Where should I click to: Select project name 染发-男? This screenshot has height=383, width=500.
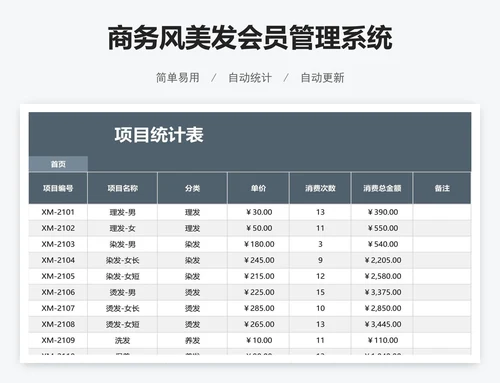[x=122, y=244]
